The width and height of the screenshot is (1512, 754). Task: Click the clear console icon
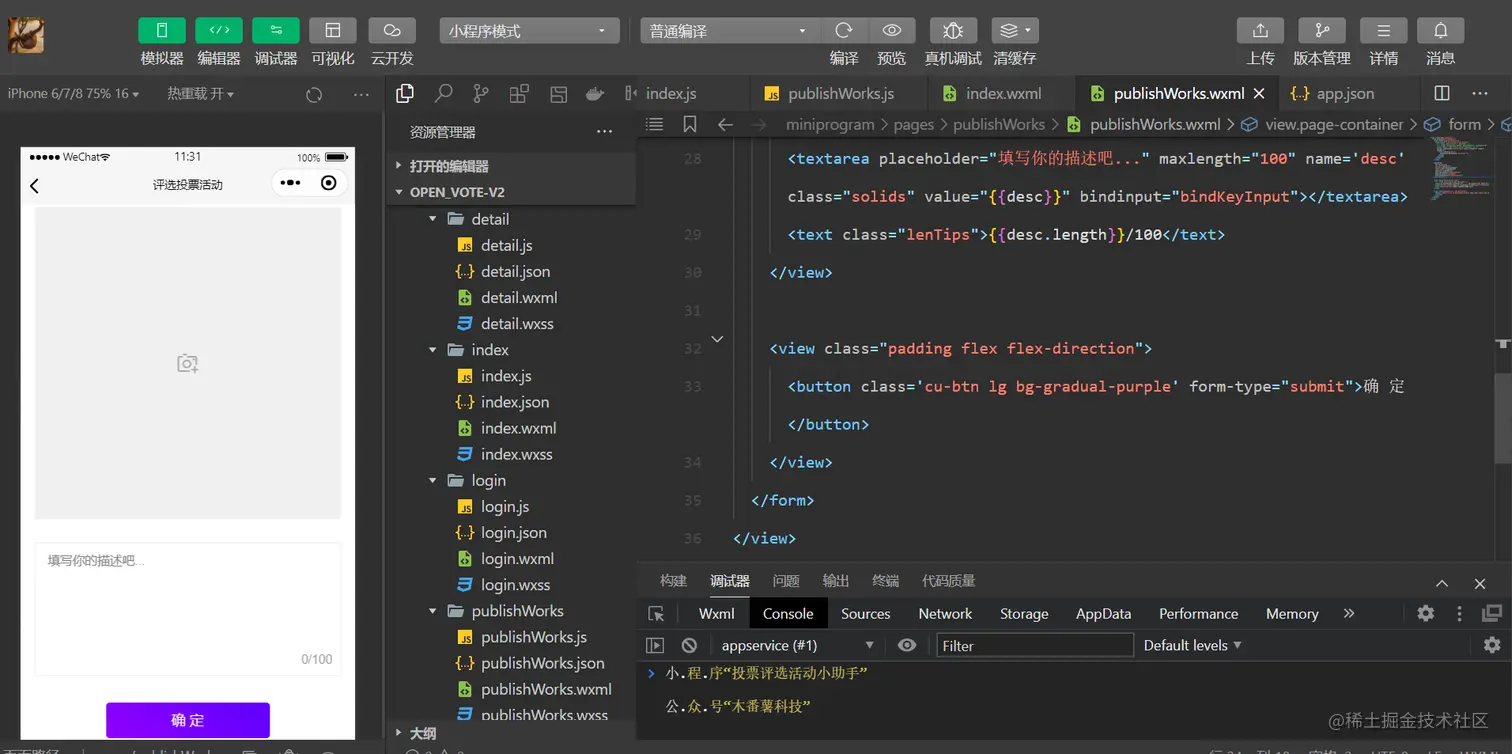point(689,645)
